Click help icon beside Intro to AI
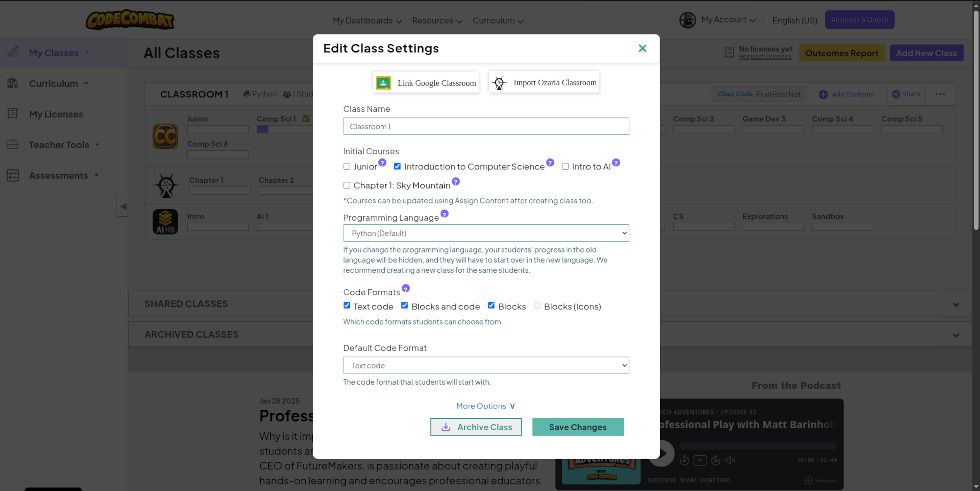Image resolution: width=980 pixels, height=491 pixels. (616, 162)
